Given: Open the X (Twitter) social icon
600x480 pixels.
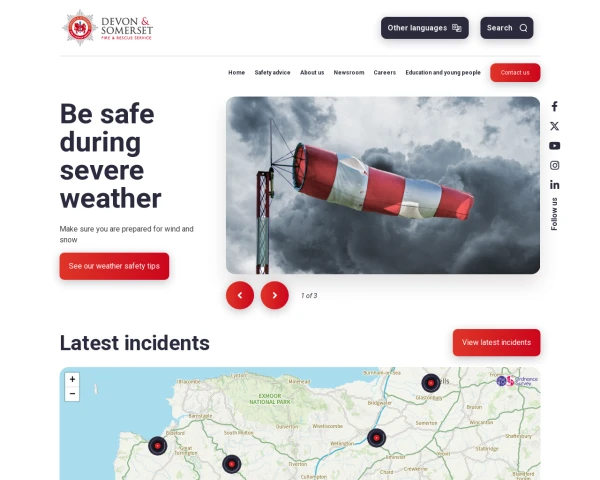Looking at the screenshot, I should tap(554, 126).
